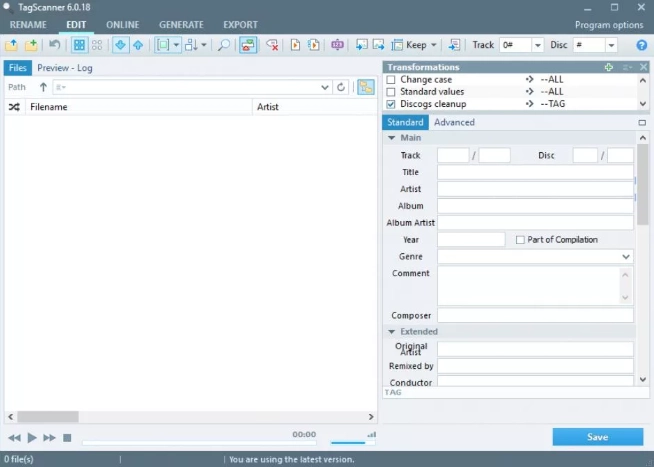Enable the Change case transformation

(x=391, y=79)
